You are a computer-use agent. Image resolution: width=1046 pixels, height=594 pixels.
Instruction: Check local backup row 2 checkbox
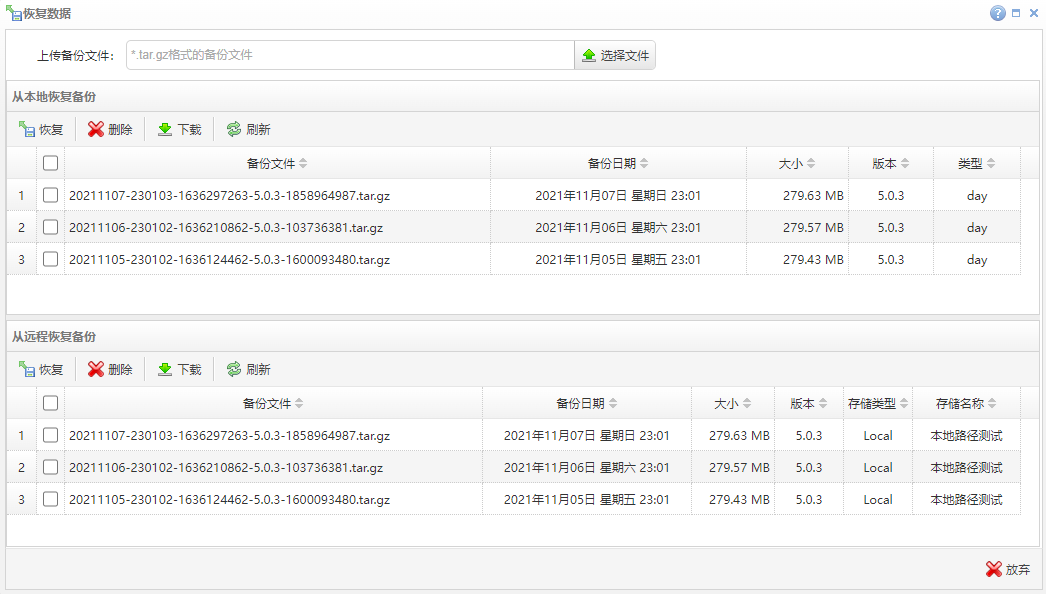coord(51,227)
